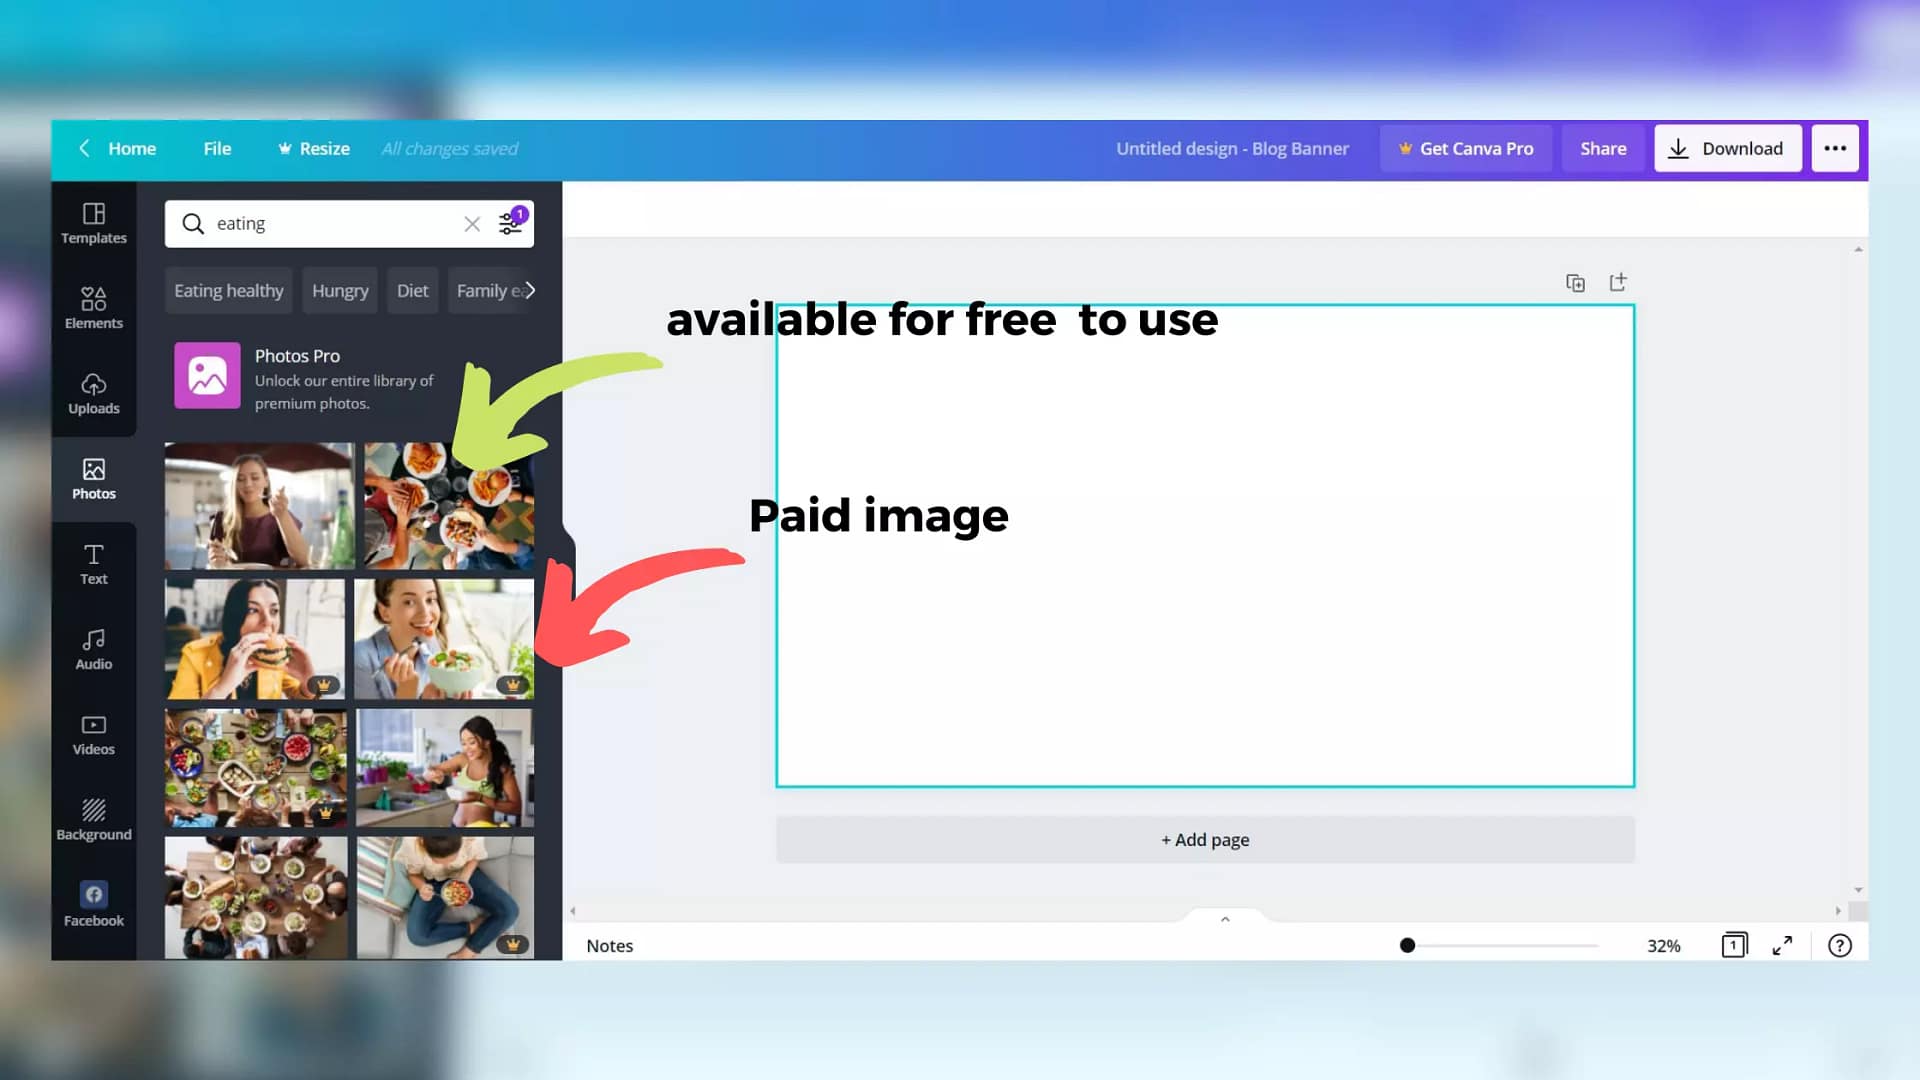Click the zoom slider handle

click(1407, 945)
